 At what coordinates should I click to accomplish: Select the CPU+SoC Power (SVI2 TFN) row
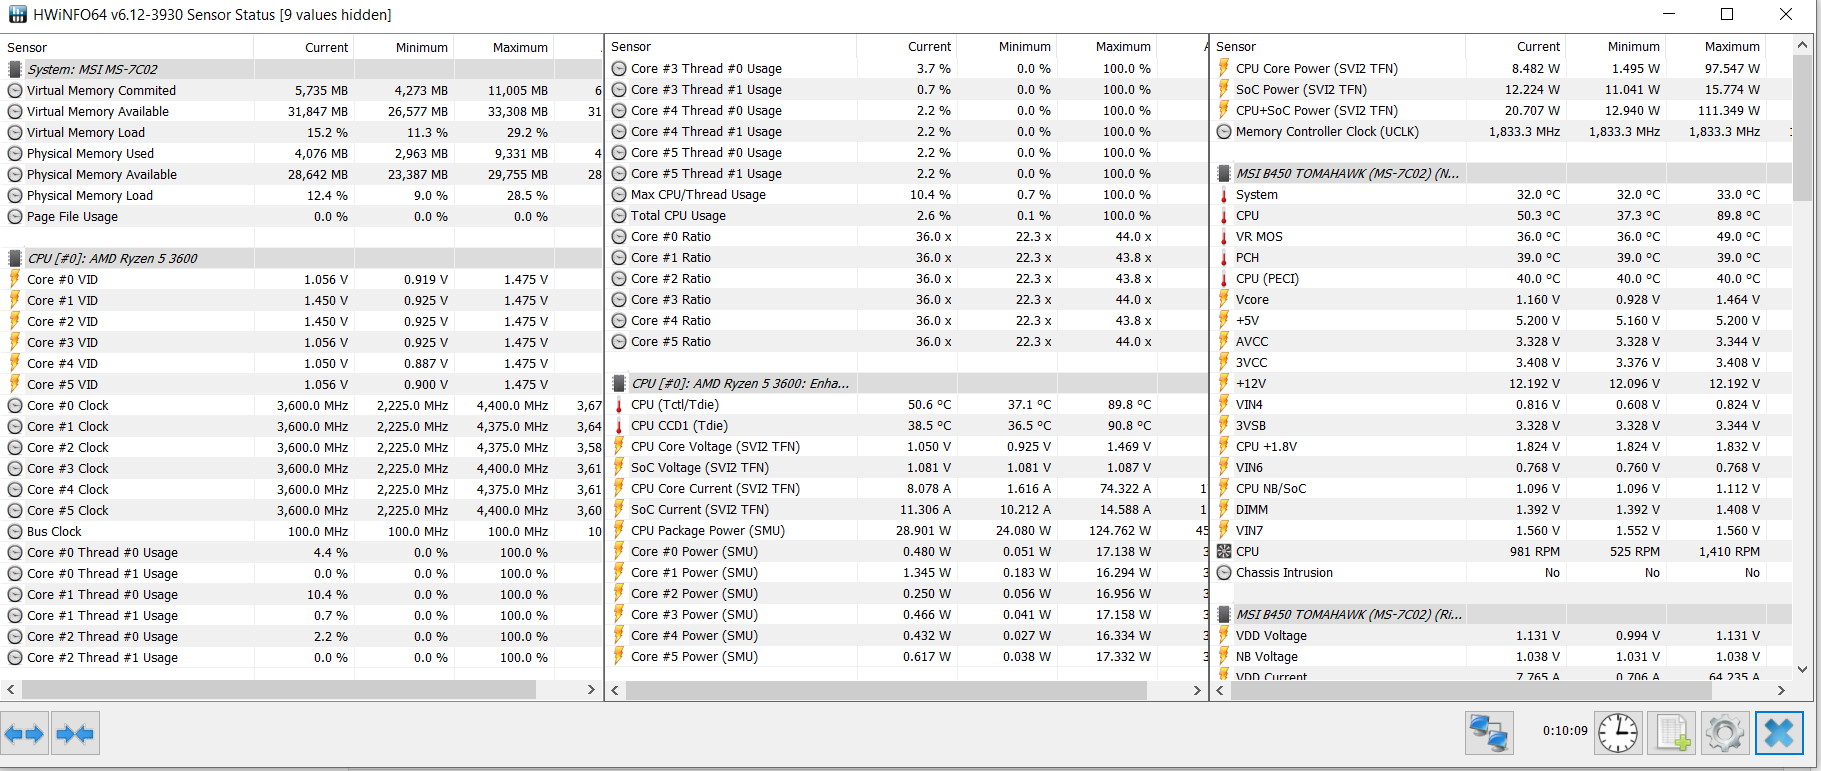coord(1502,111)
